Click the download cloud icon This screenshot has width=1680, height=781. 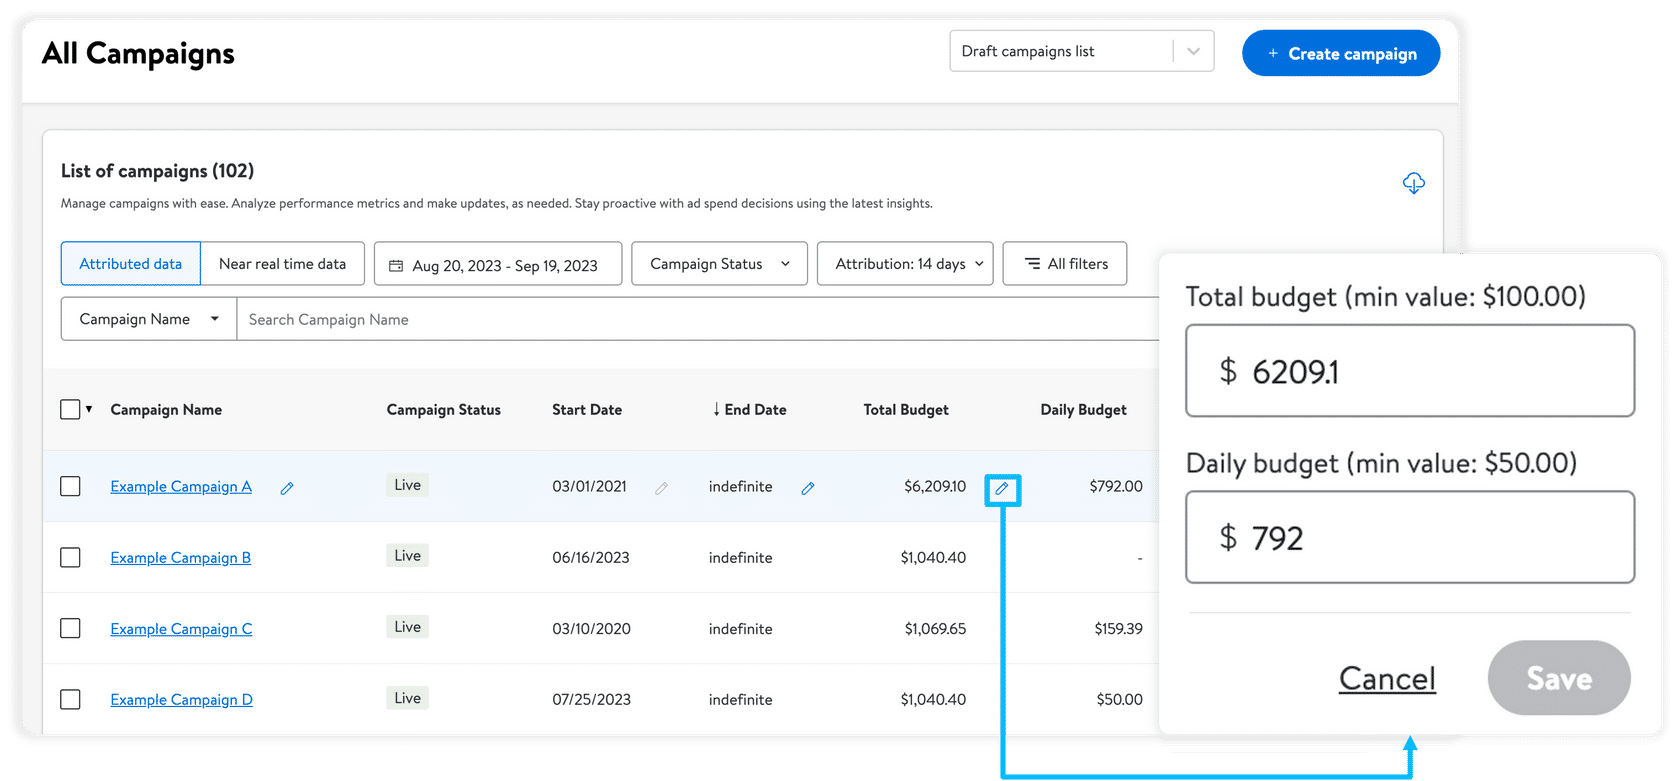coord(1413,183)
